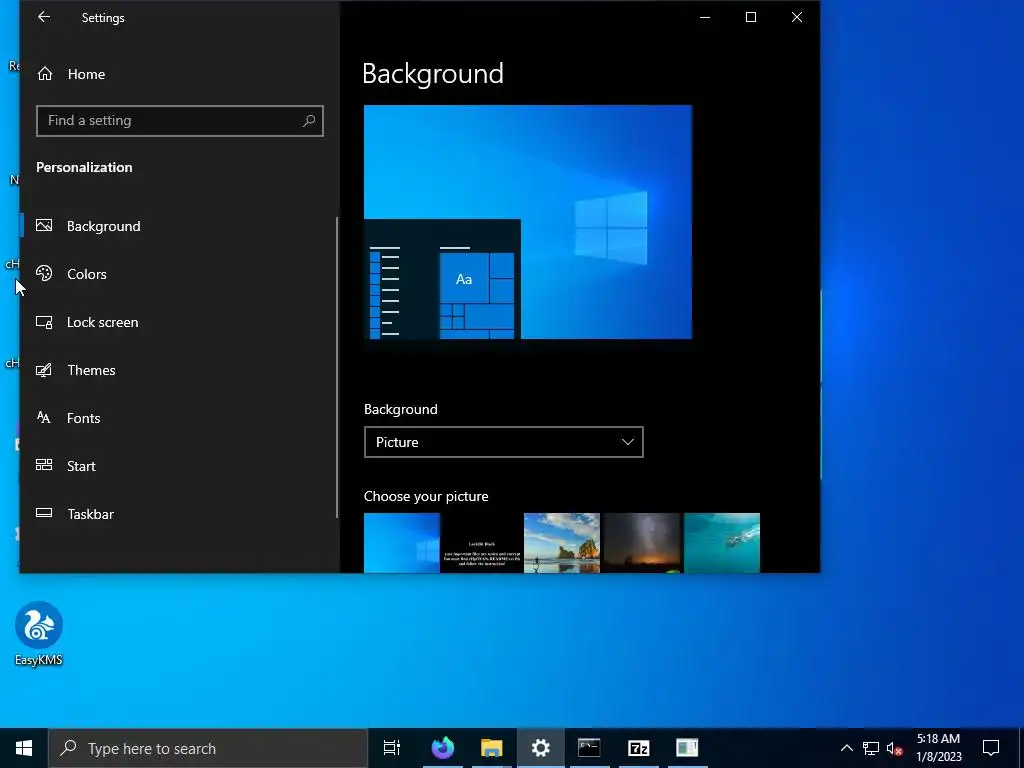The width and height of the screenshot is (1024, 768).
Task: Open the Fonts settings page
Action: 179,419
